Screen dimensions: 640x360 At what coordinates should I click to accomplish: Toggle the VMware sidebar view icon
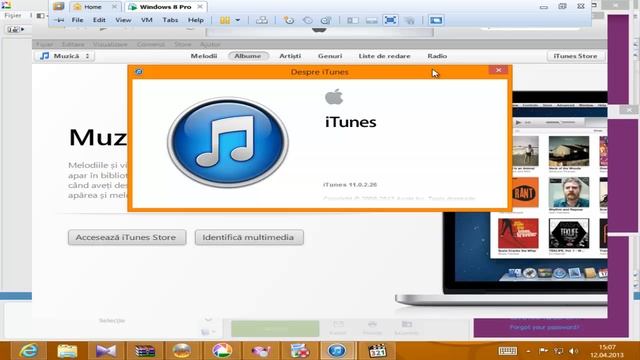pos(353,20)
